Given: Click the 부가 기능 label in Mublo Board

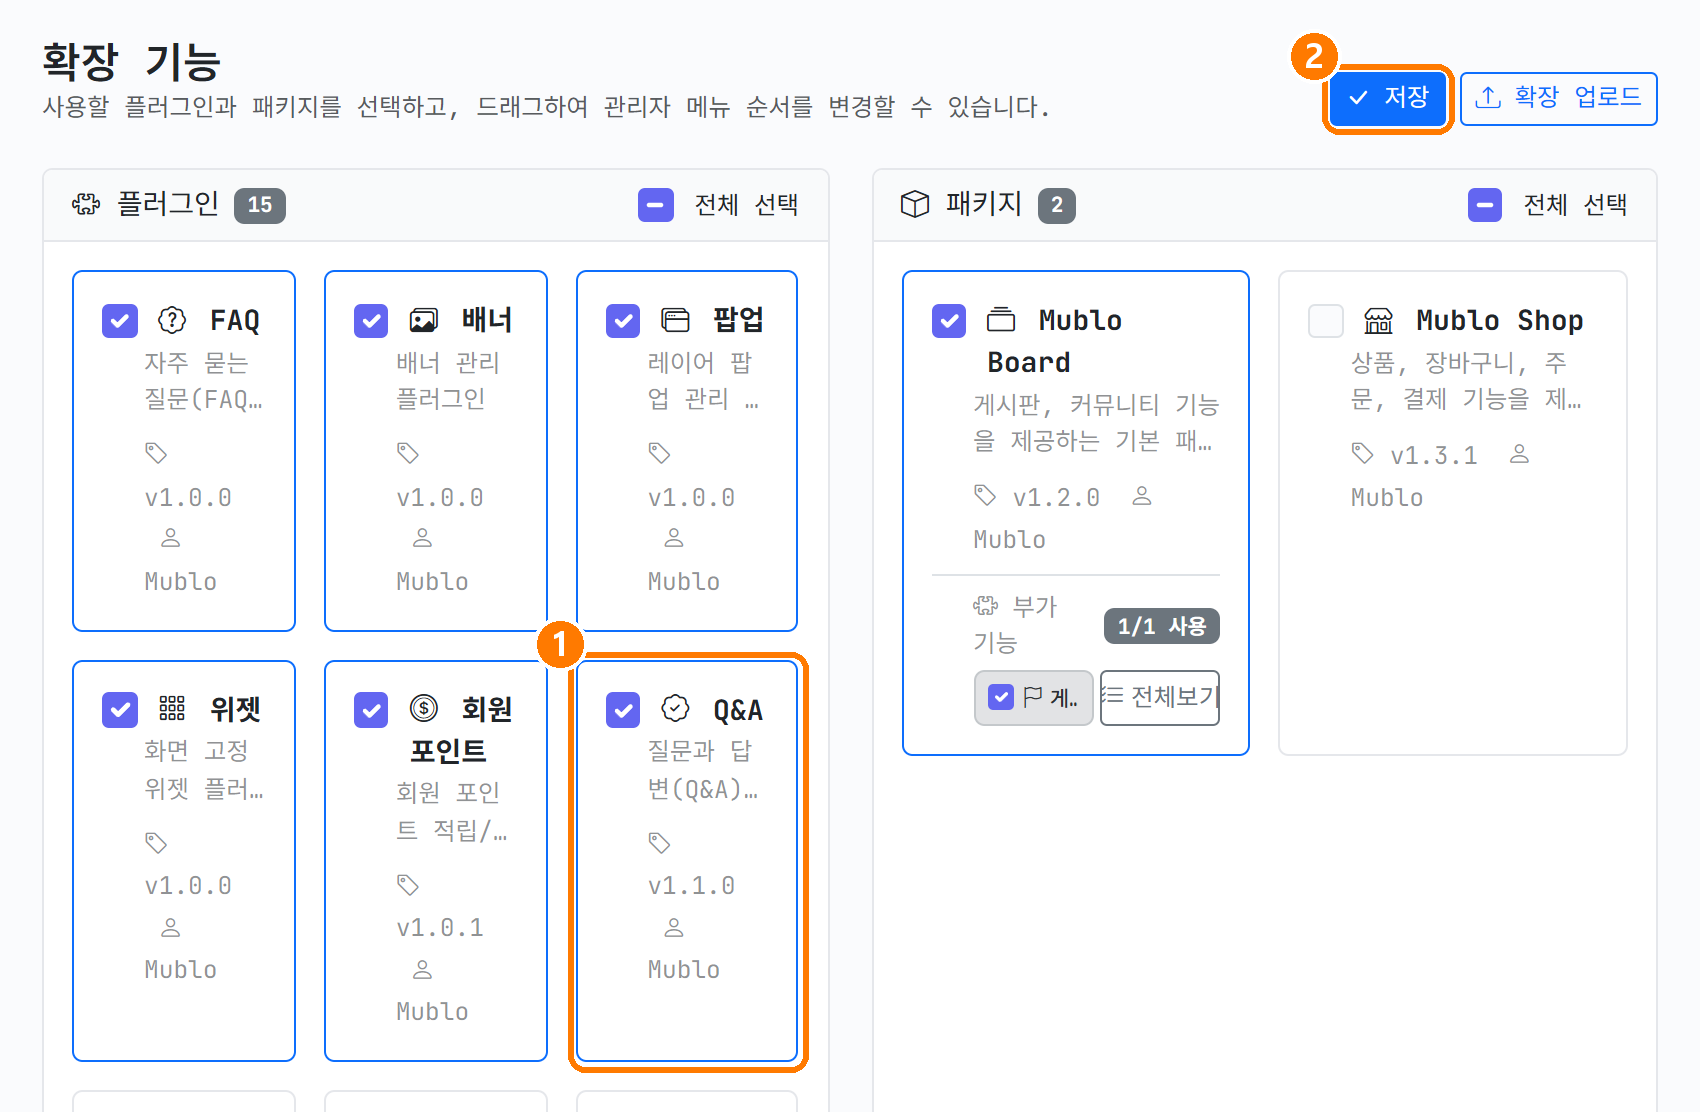Looking at the screenshot, I should pyautogui.click(x=1015, y=625).
